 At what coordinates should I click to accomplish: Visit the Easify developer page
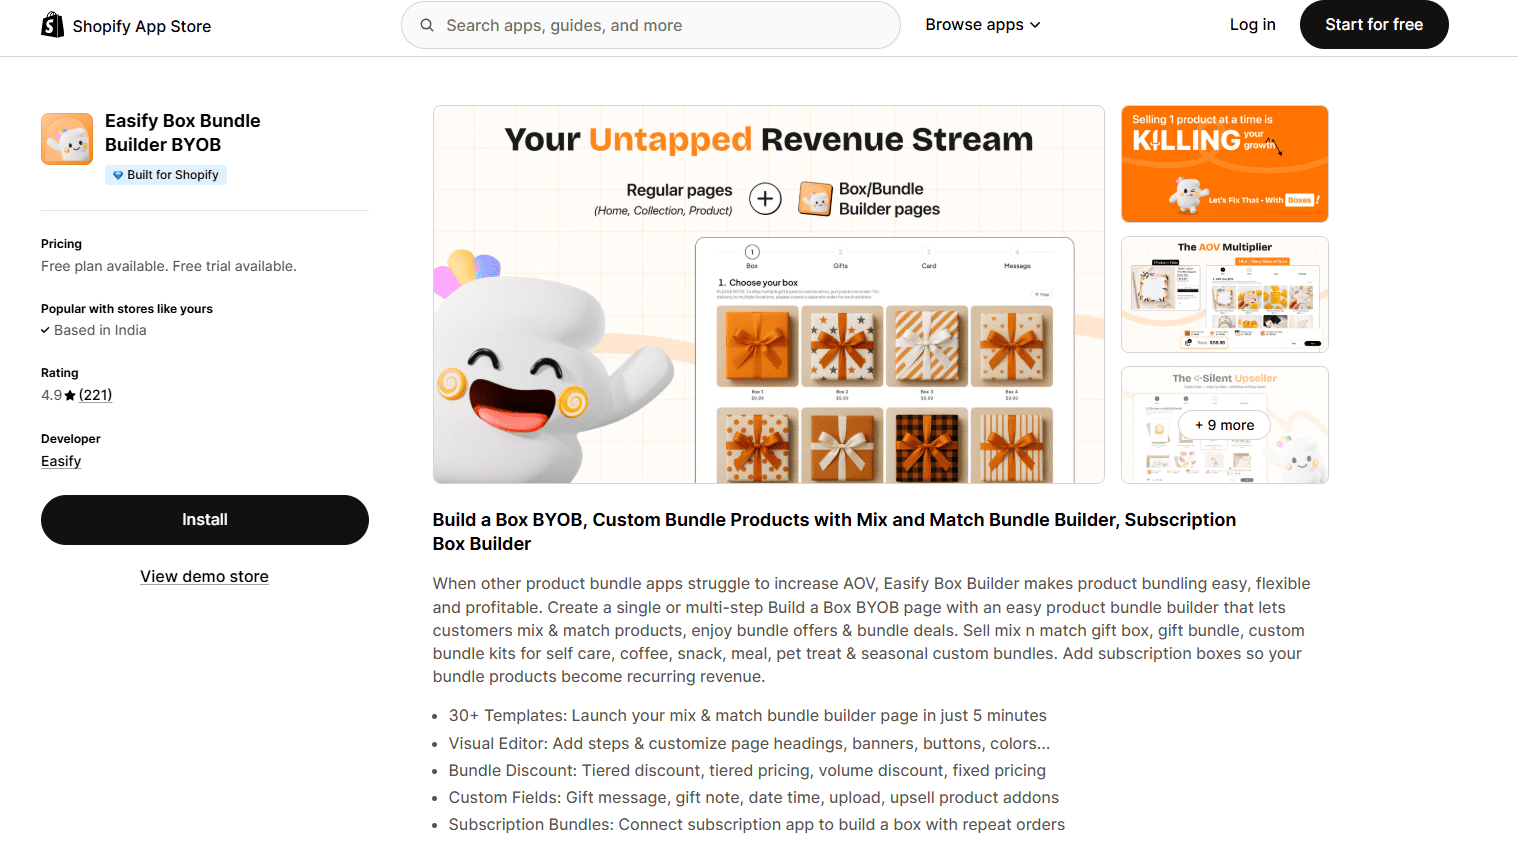61,461
